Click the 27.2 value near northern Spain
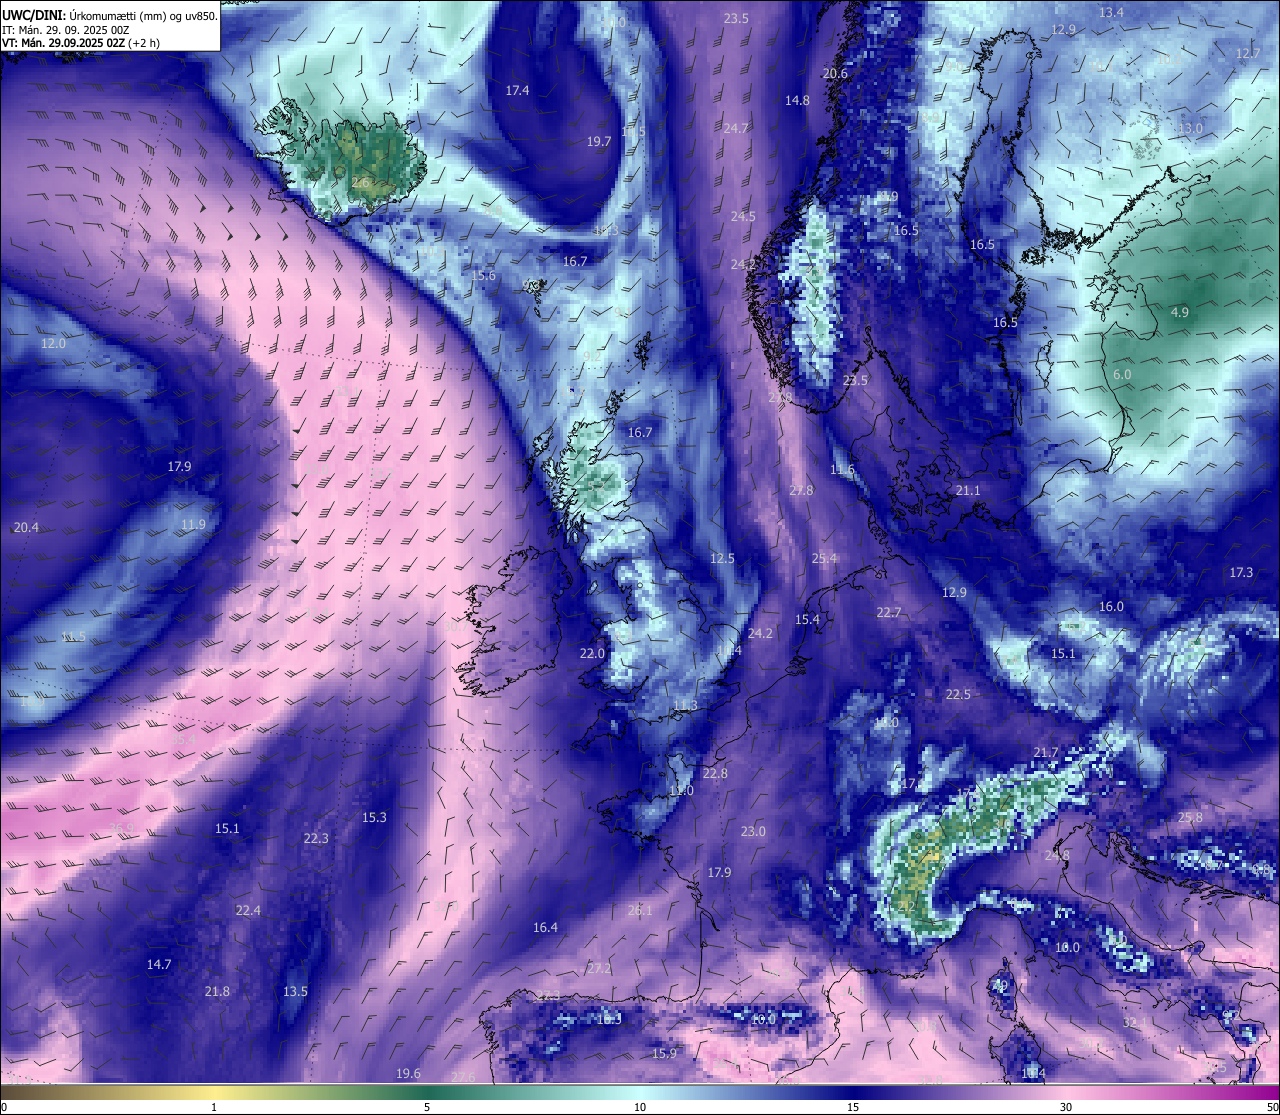 [x=599, y=969]
